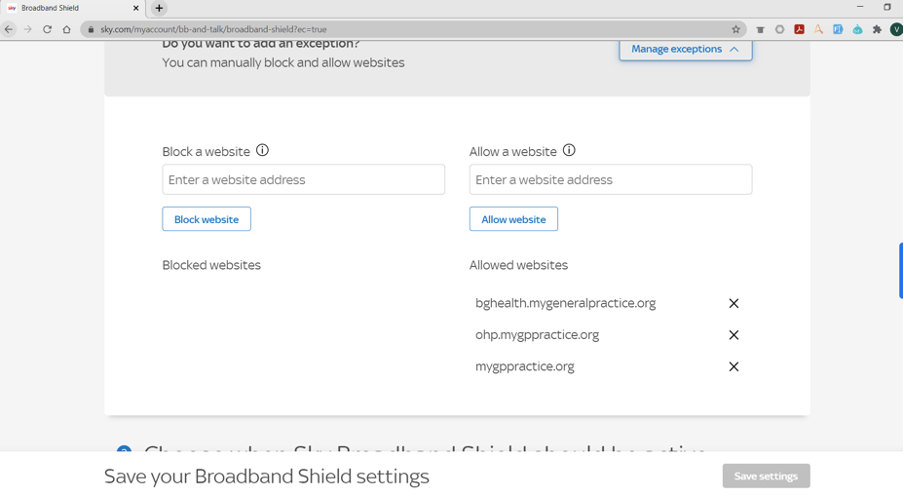
Task: Click the teal cloud extension icon
Action: tap(857, 29)
